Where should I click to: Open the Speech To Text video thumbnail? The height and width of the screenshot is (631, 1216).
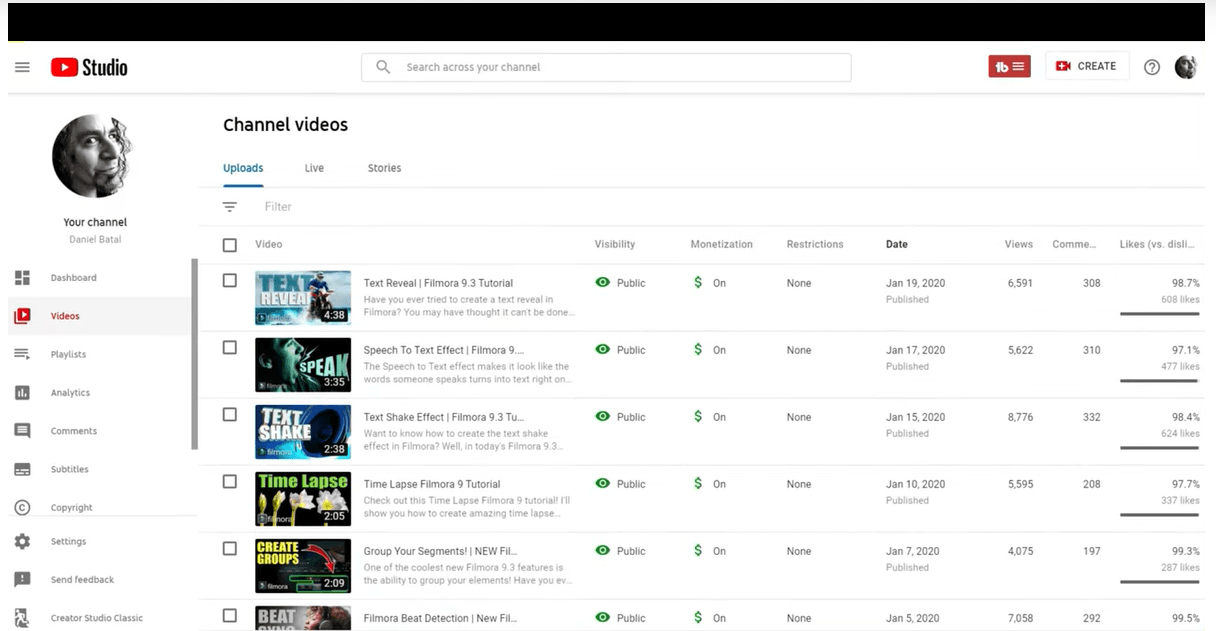(x=303, y=365)
